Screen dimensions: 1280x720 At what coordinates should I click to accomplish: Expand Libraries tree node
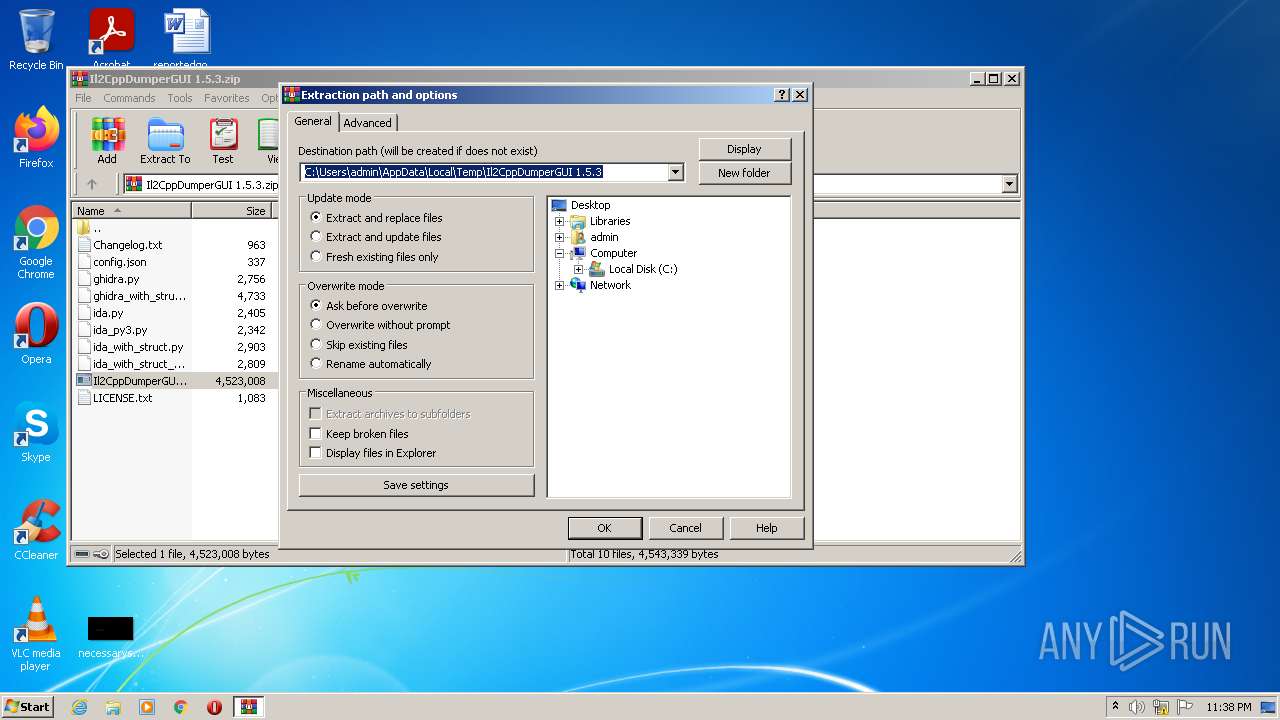560,221
